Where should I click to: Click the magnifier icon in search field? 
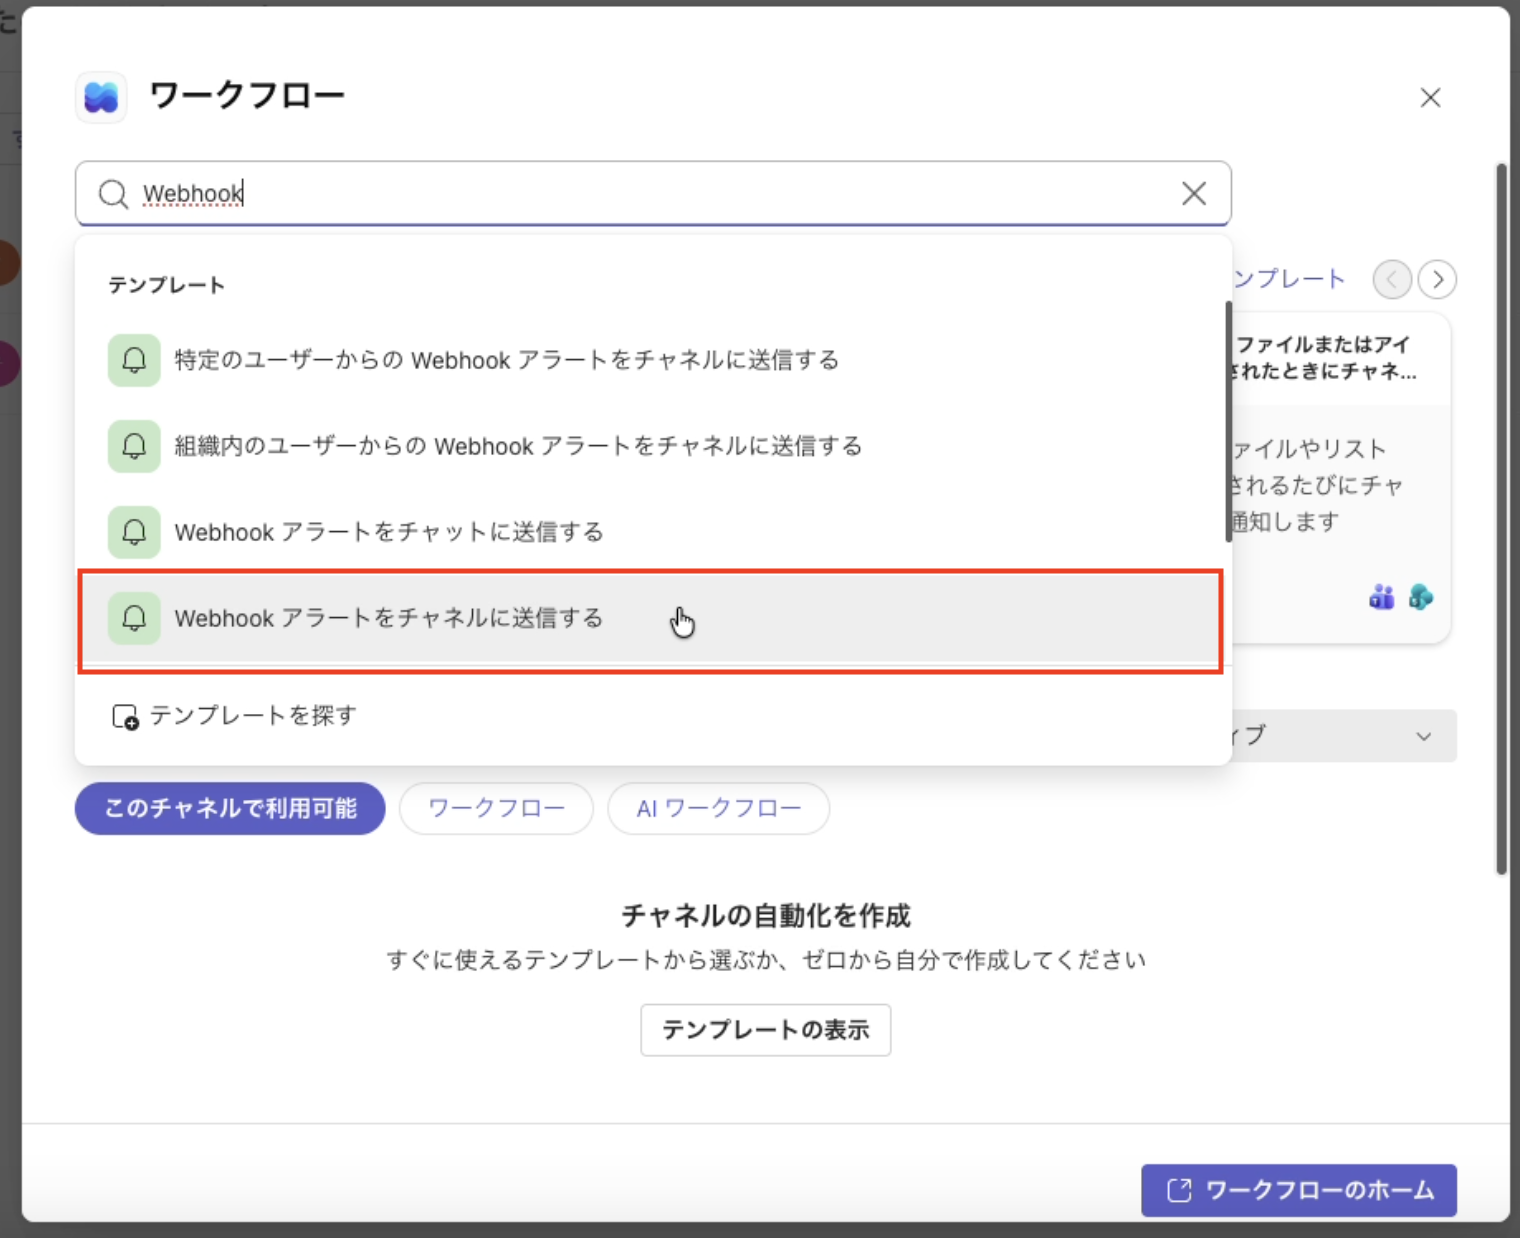(x=114, y=194)
